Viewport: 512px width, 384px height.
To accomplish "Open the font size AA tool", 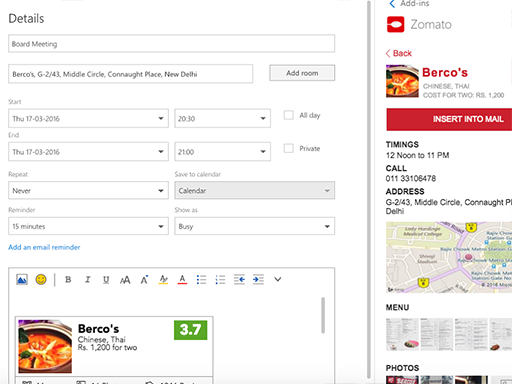I will click(125, 280).
